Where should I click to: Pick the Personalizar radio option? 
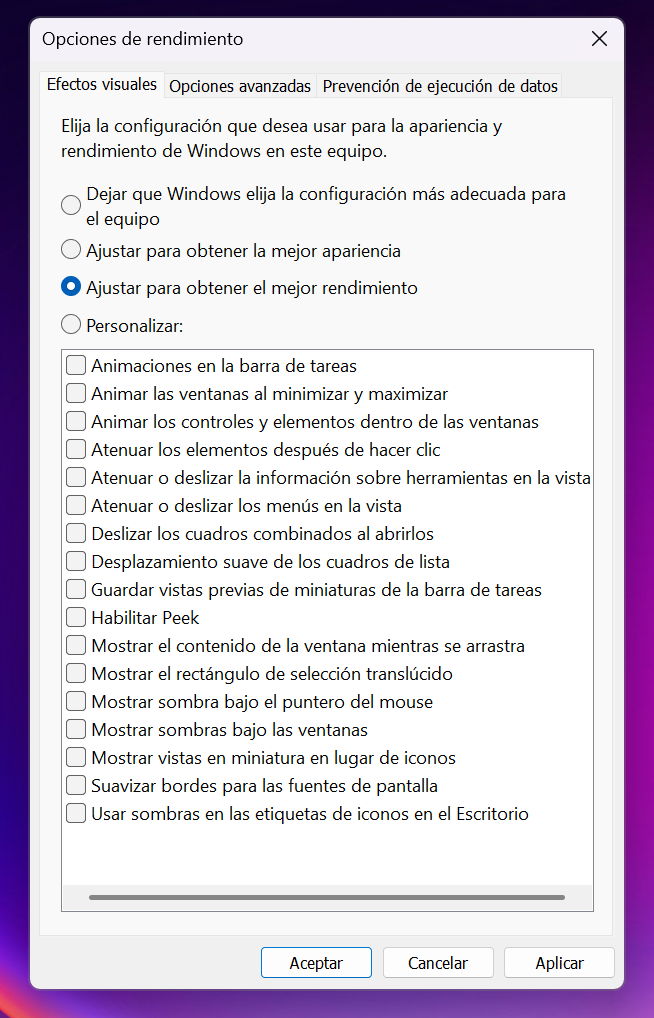71,324
